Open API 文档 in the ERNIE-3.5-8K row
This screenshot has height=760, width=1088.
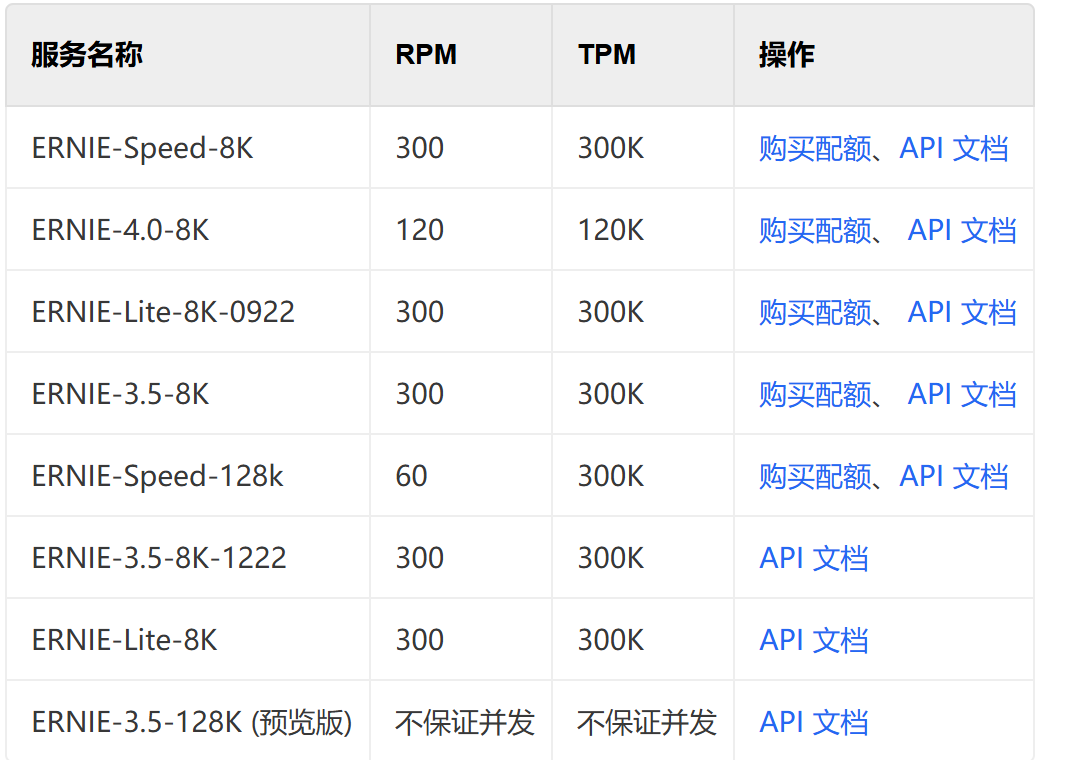coord(962,394)
